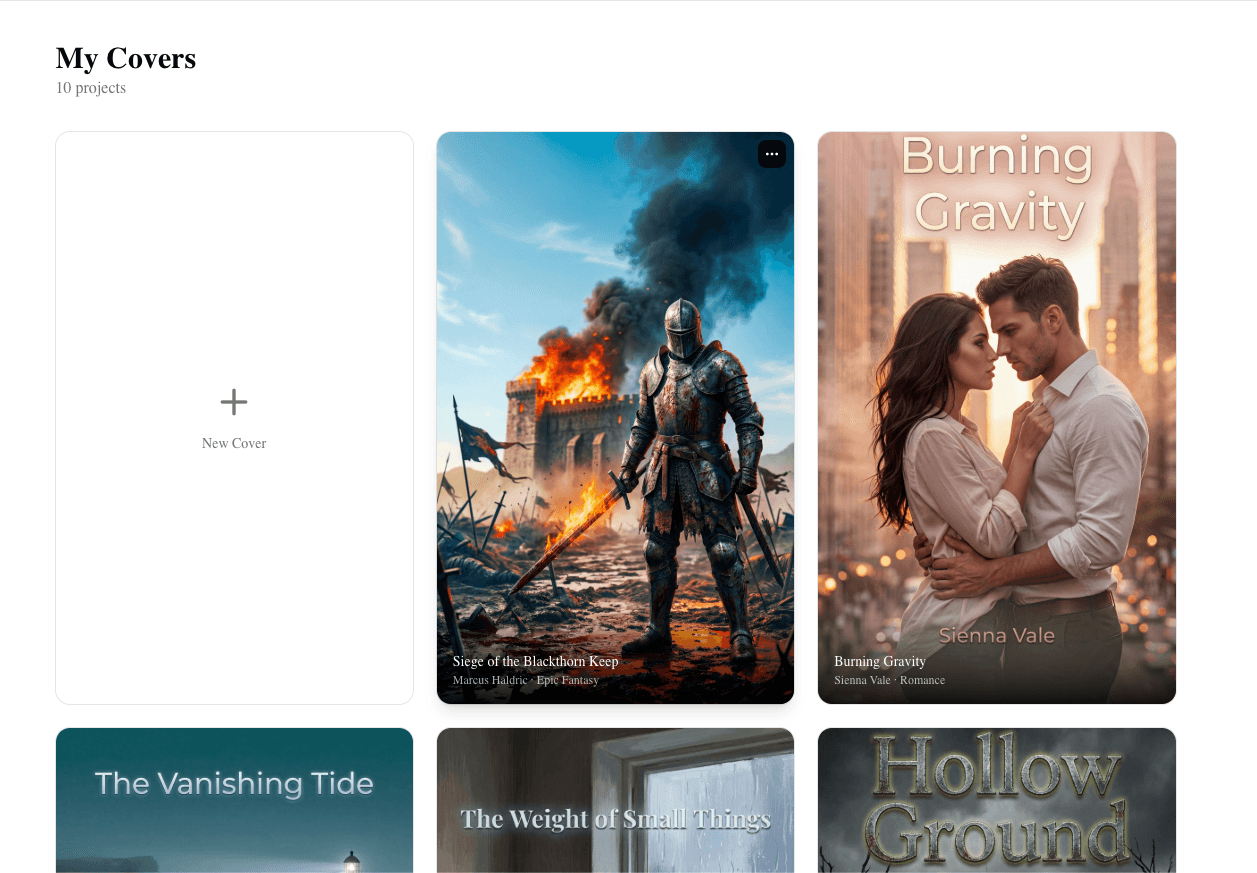Viewport: 1257px width, 873px height.
Task: Click the Sienna Vale · Romance byline
Action: tap(890, 680)
